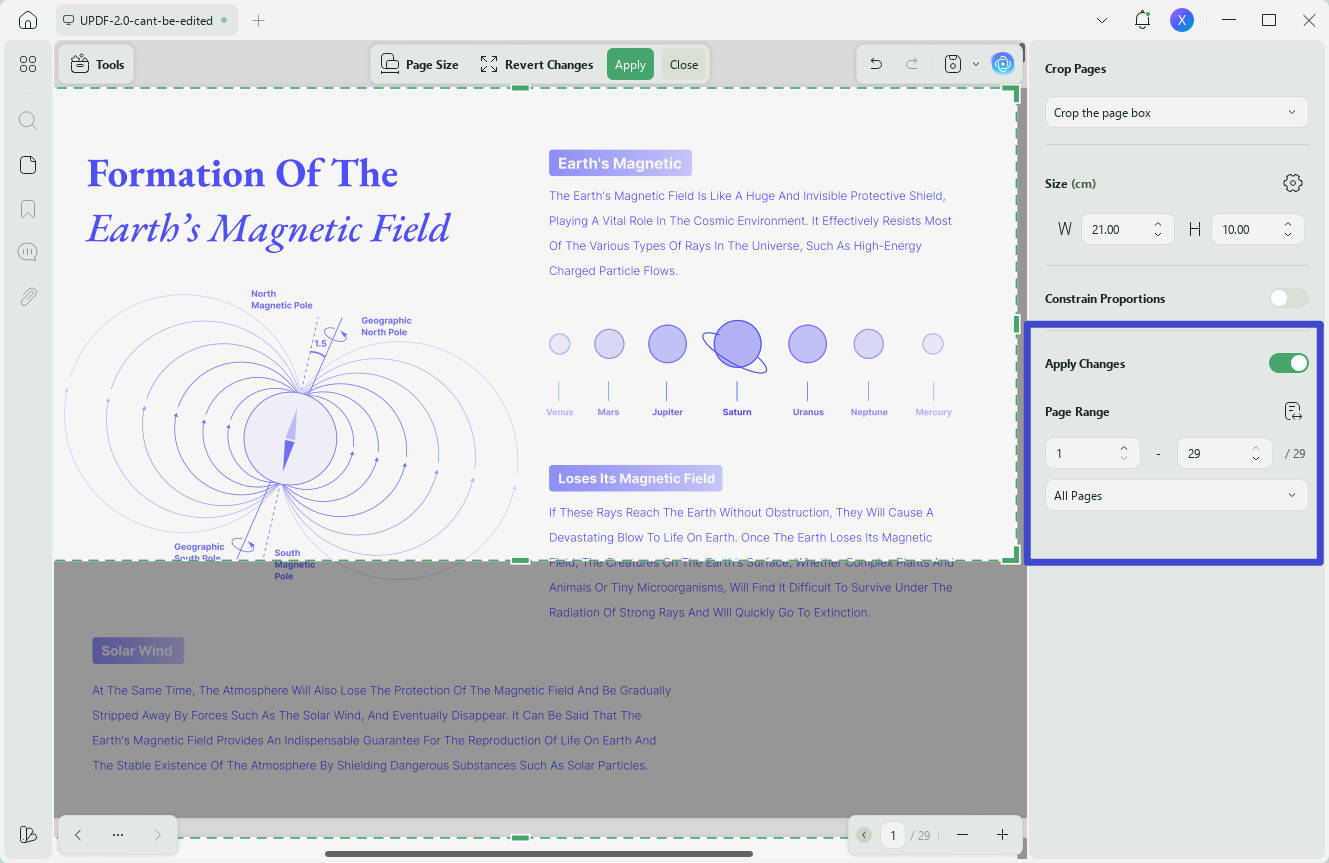Open the notifications bell
1329x863 pixels.
(x=1142, y=20)
